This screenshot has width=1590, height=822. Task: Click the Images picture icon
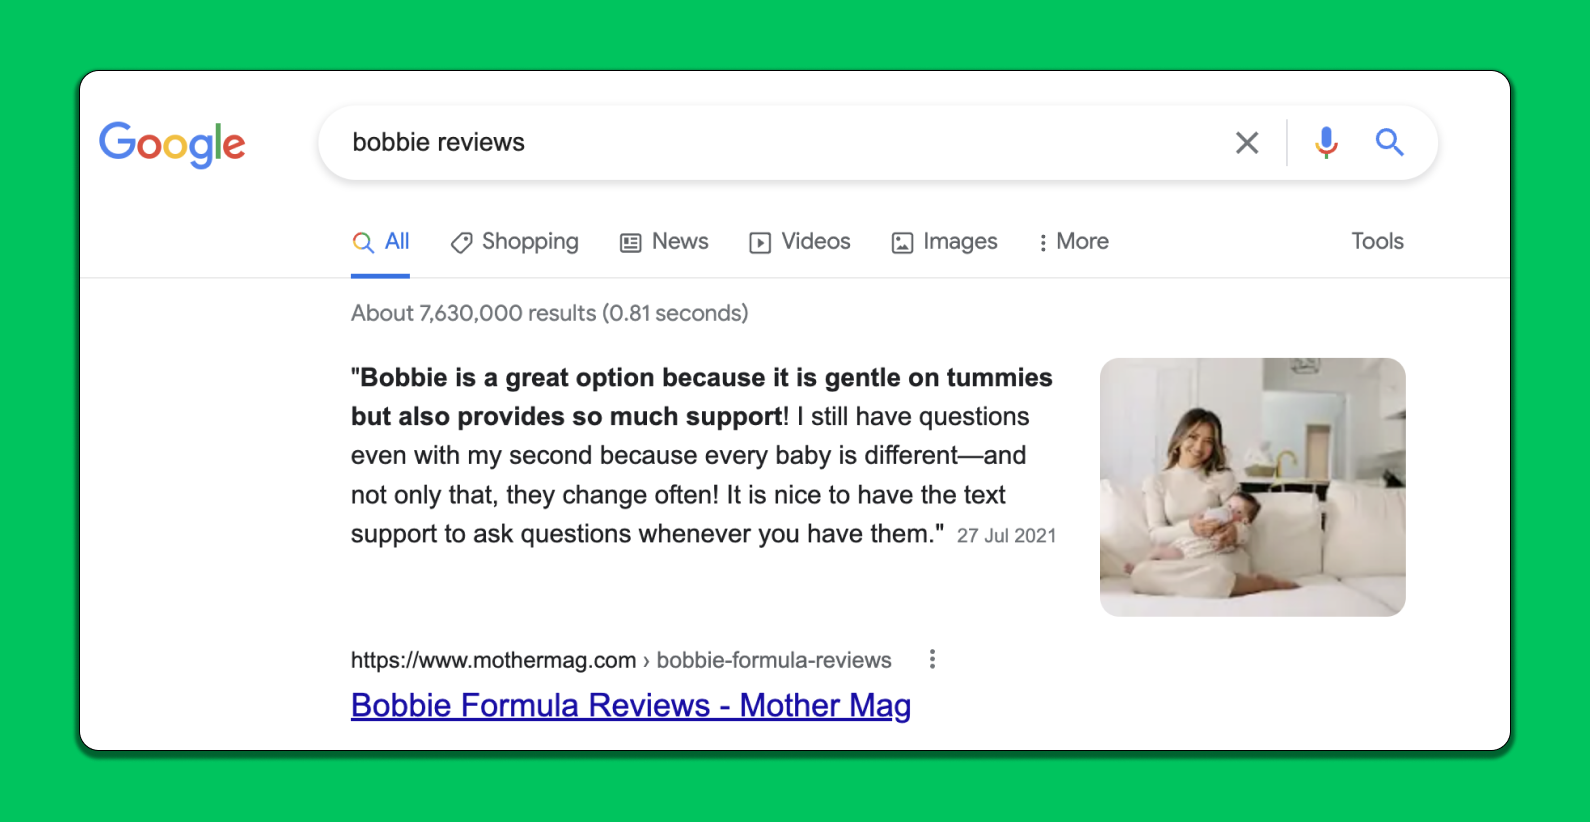coord(902,243)
